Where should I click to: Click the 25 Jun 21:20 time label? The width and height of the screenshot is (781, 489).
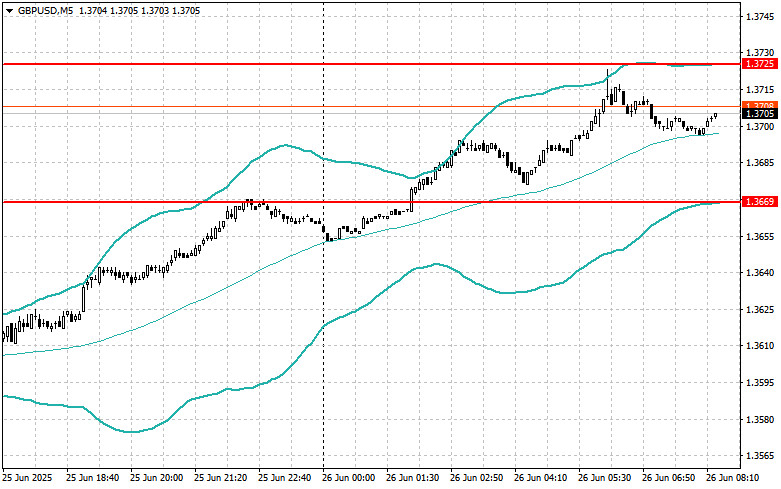(221, 478)
